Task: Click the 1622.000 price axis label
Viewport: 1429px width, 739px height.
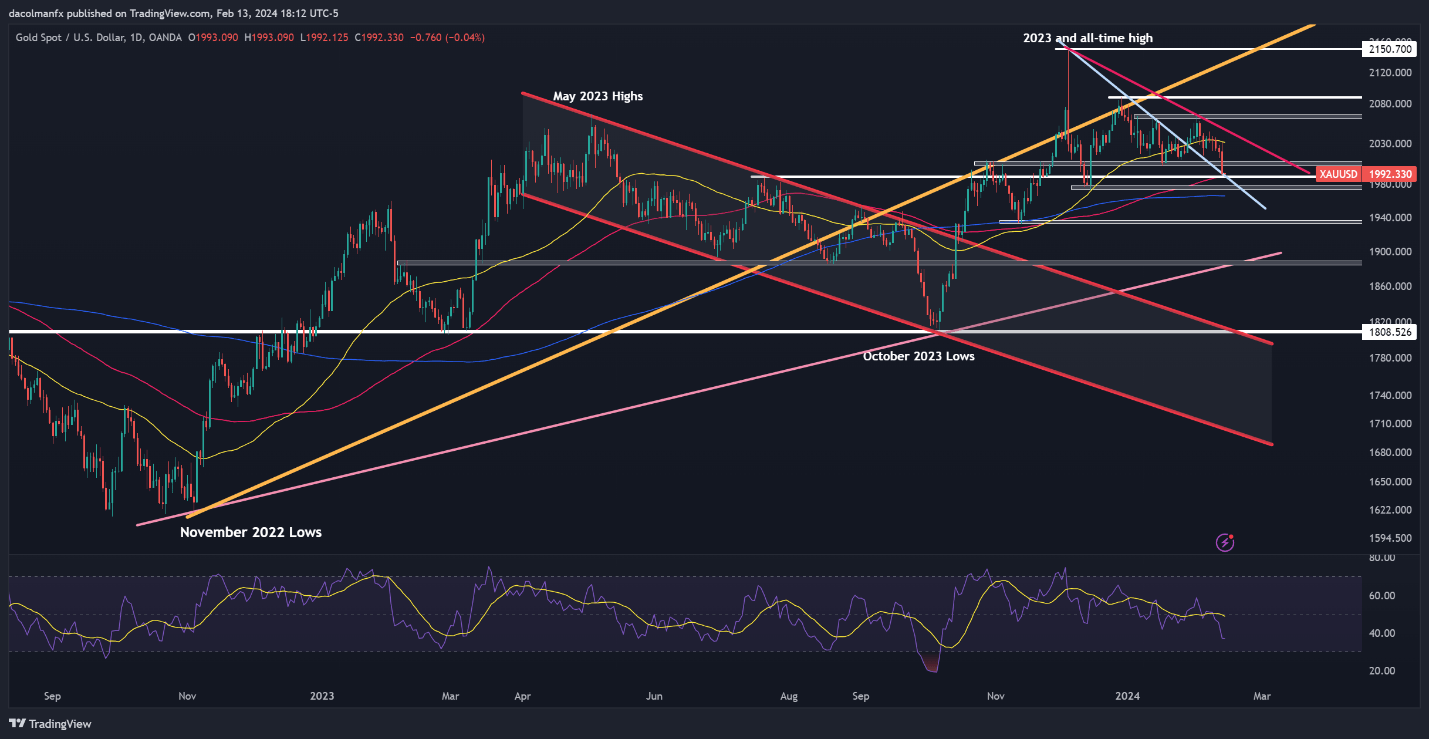Action: pos(1389,510)
